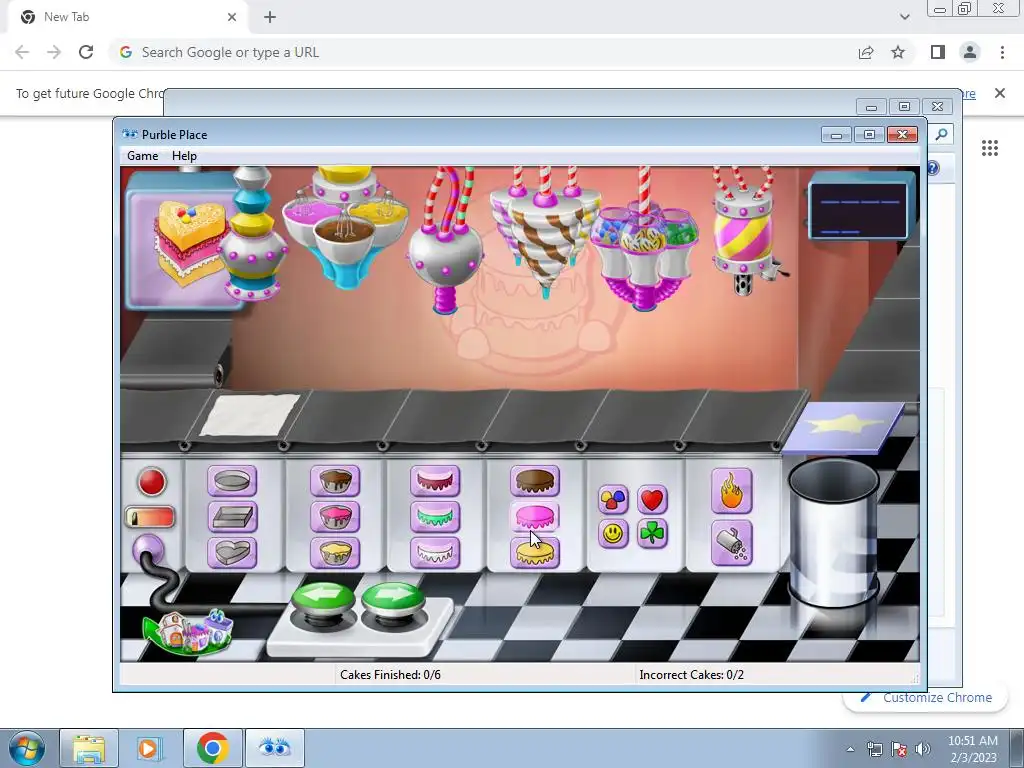Expand the Chrome tab search chevron
Screen dimensions: 1024x768
[x=904, y=17]
